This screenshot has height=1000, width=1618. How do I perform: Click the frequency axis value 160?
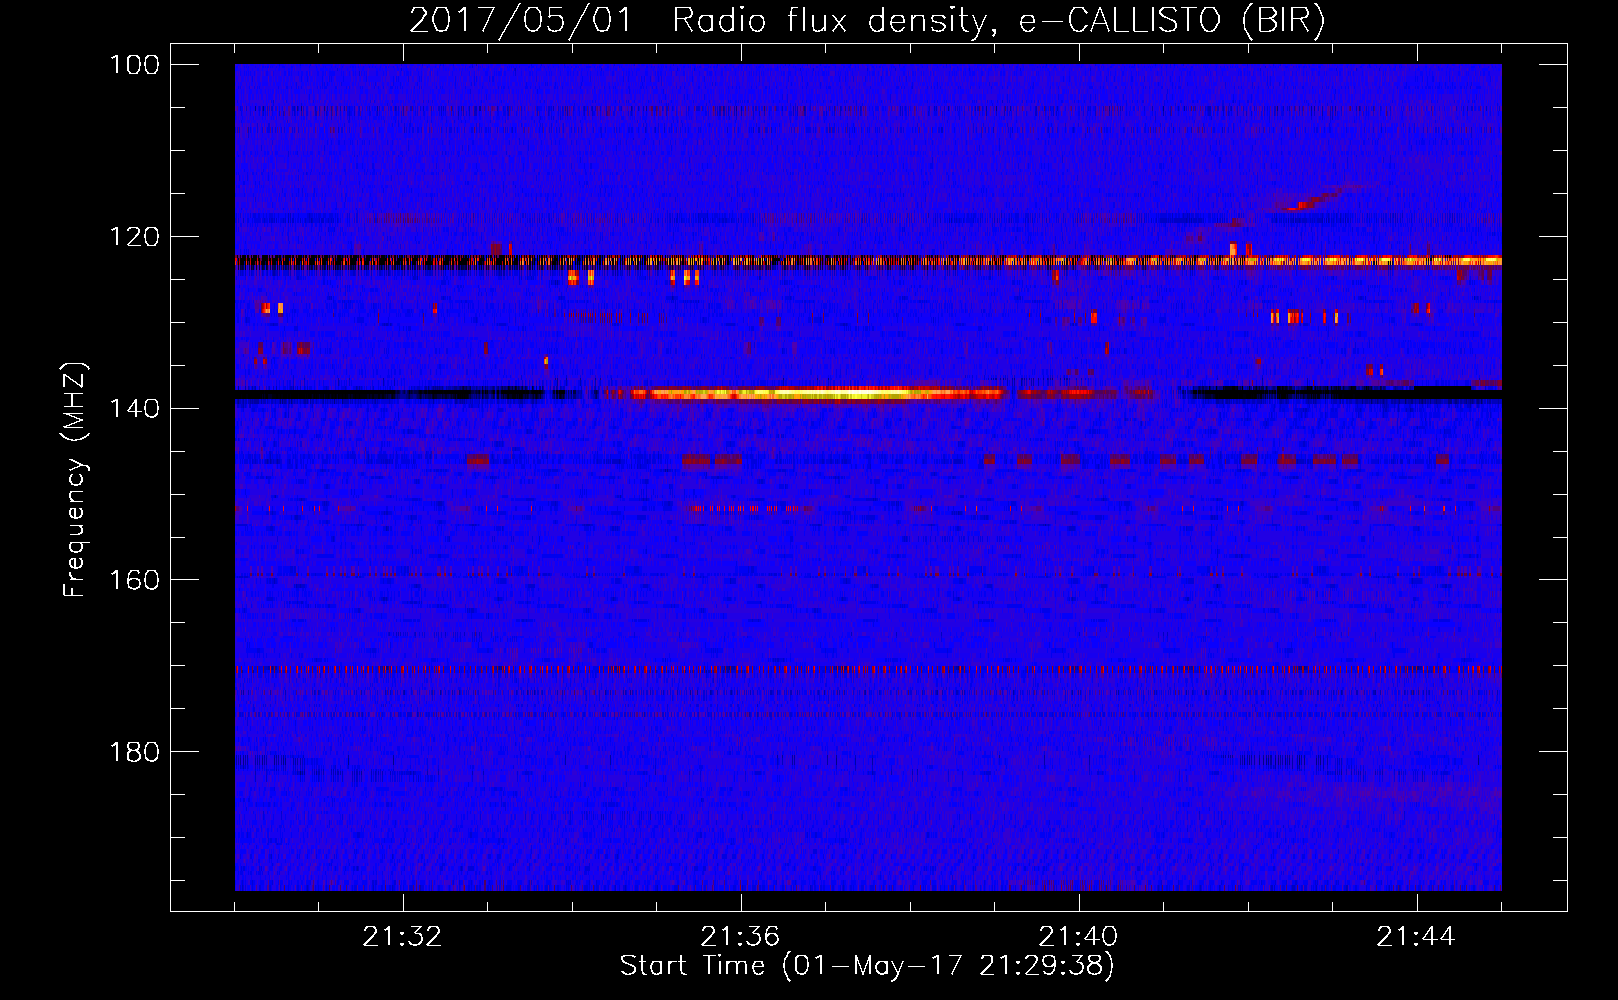134,580
